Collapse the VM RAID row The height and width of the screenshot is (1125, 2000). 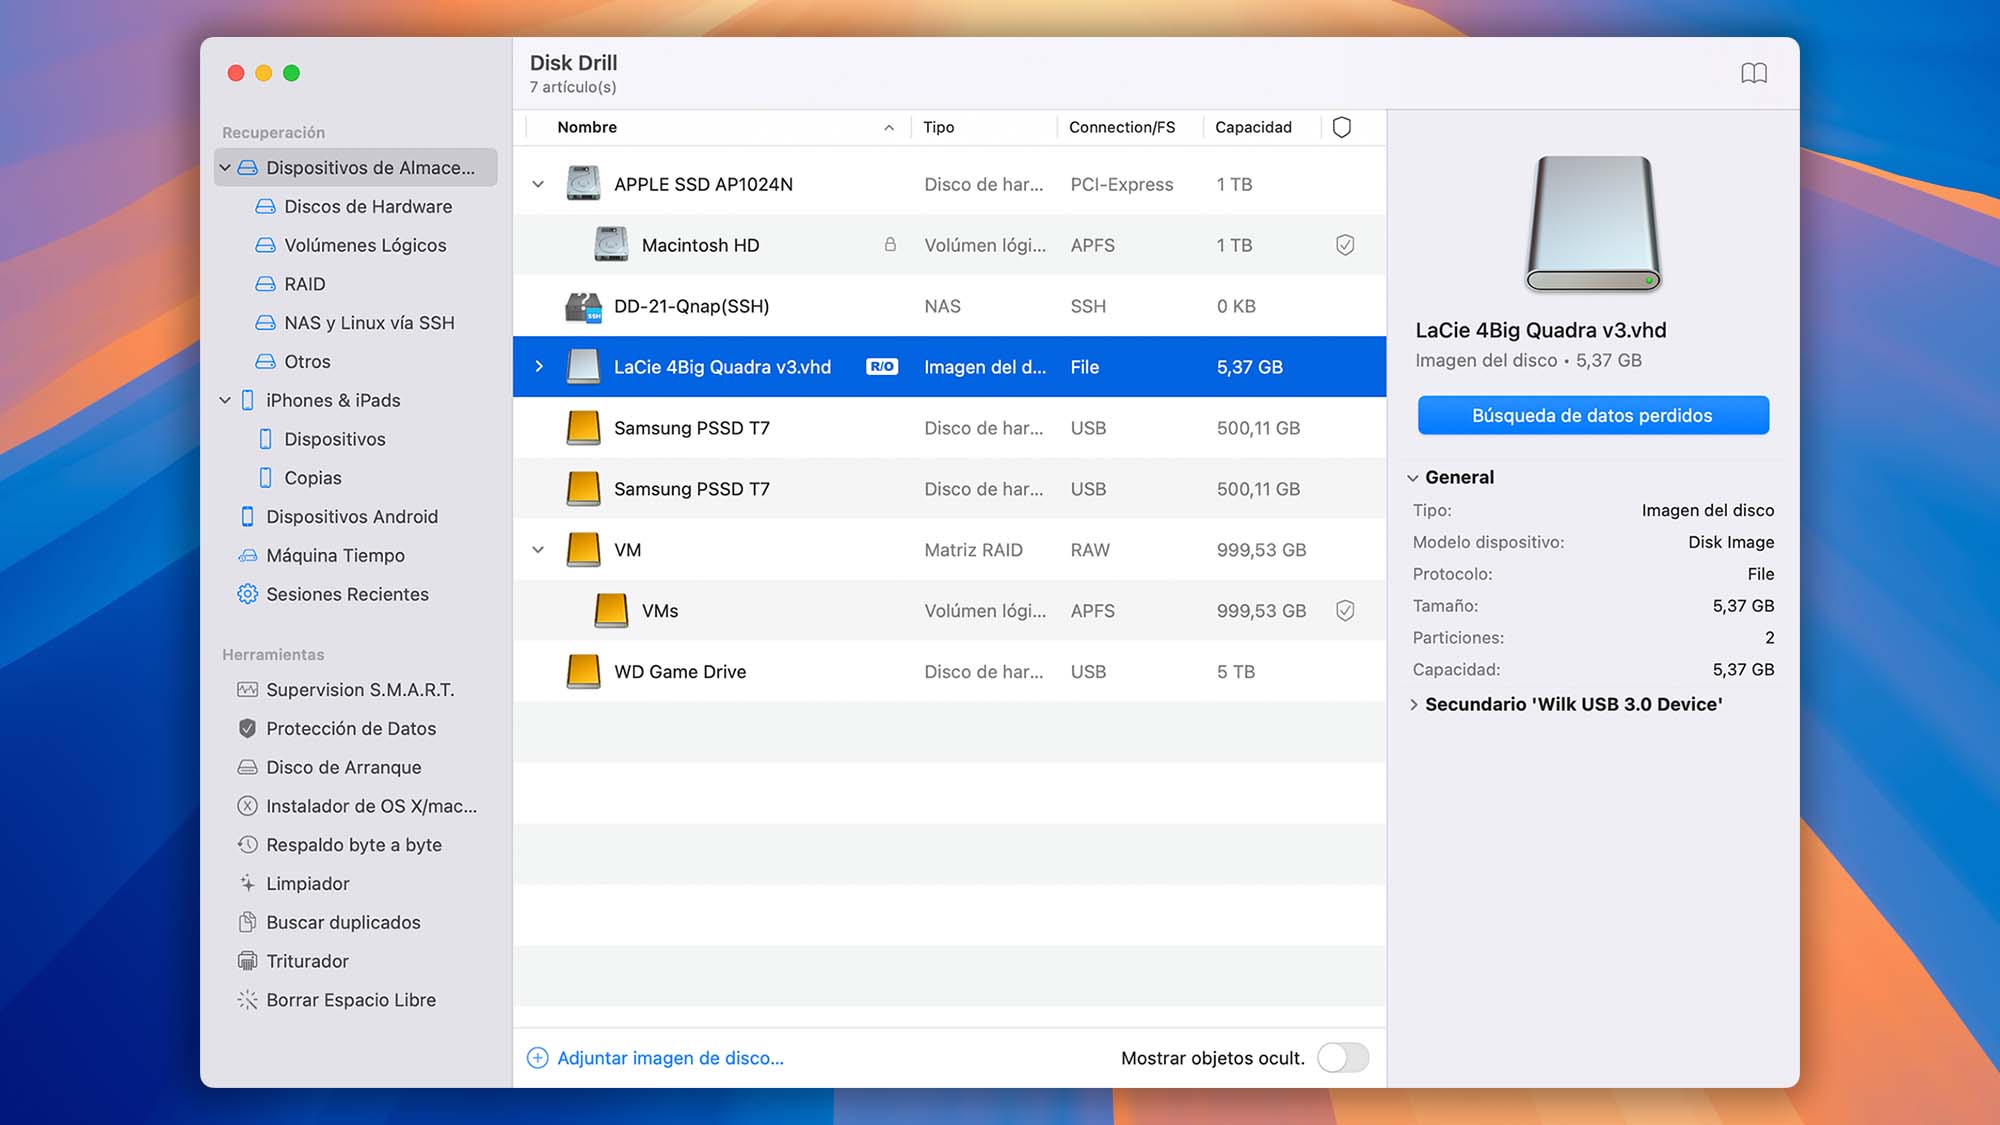click(x=538, y=550)
